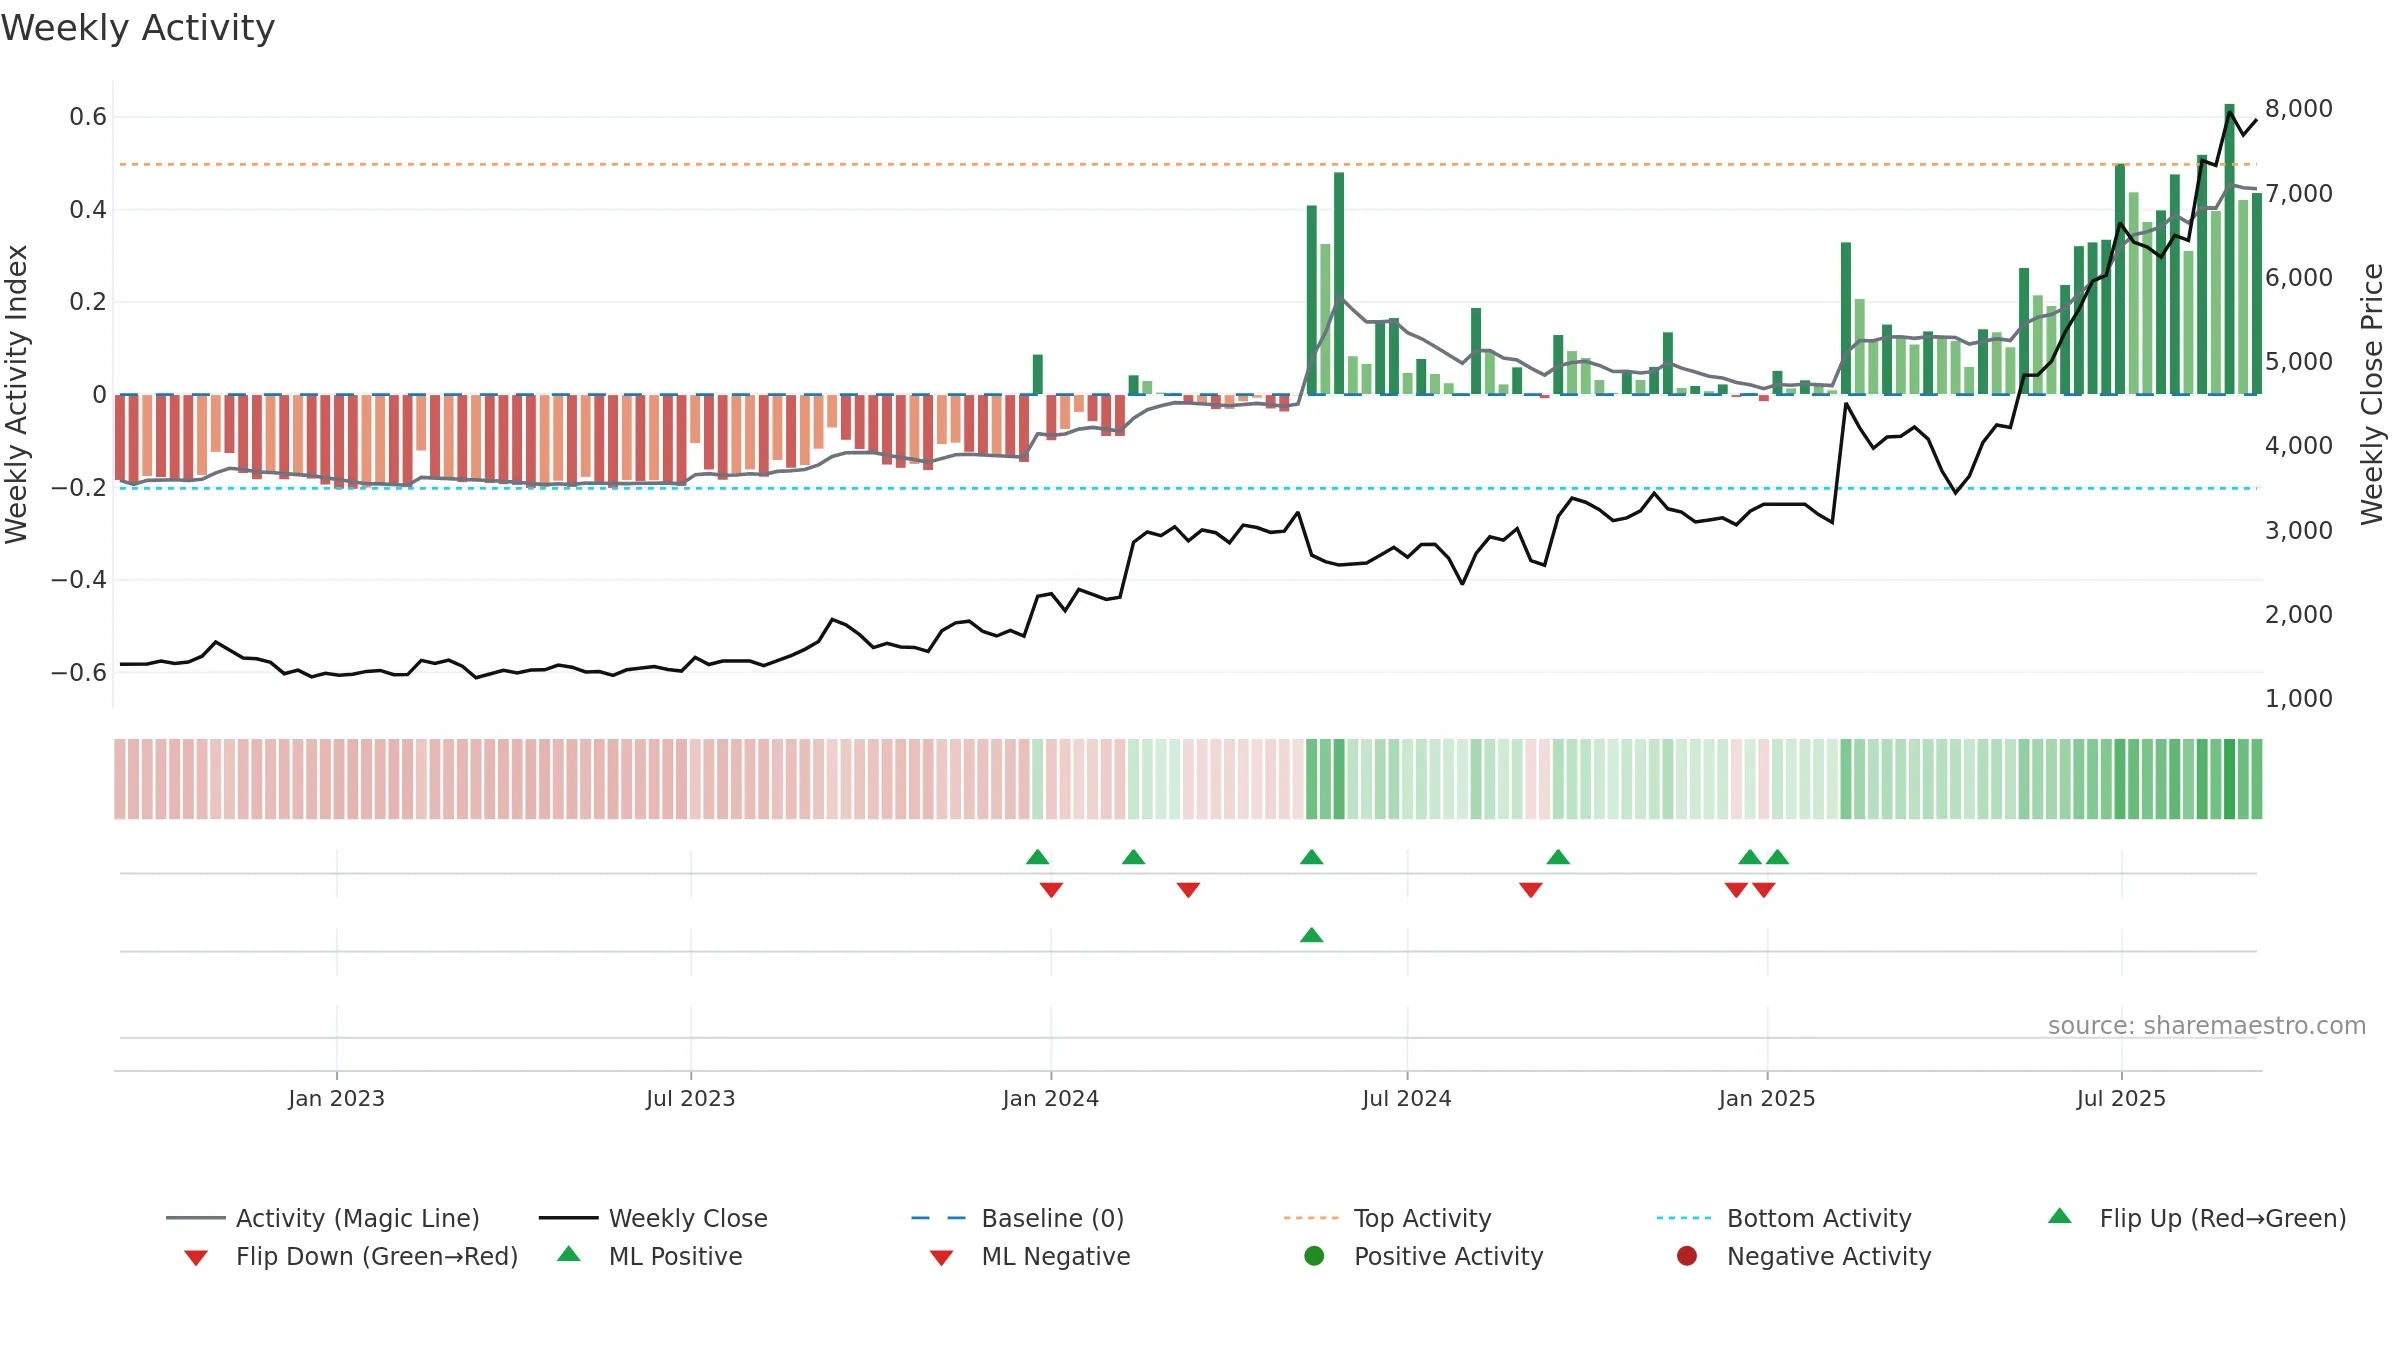
Task: Click the 2,000 price axis tick
Action: coord(2299,614)
